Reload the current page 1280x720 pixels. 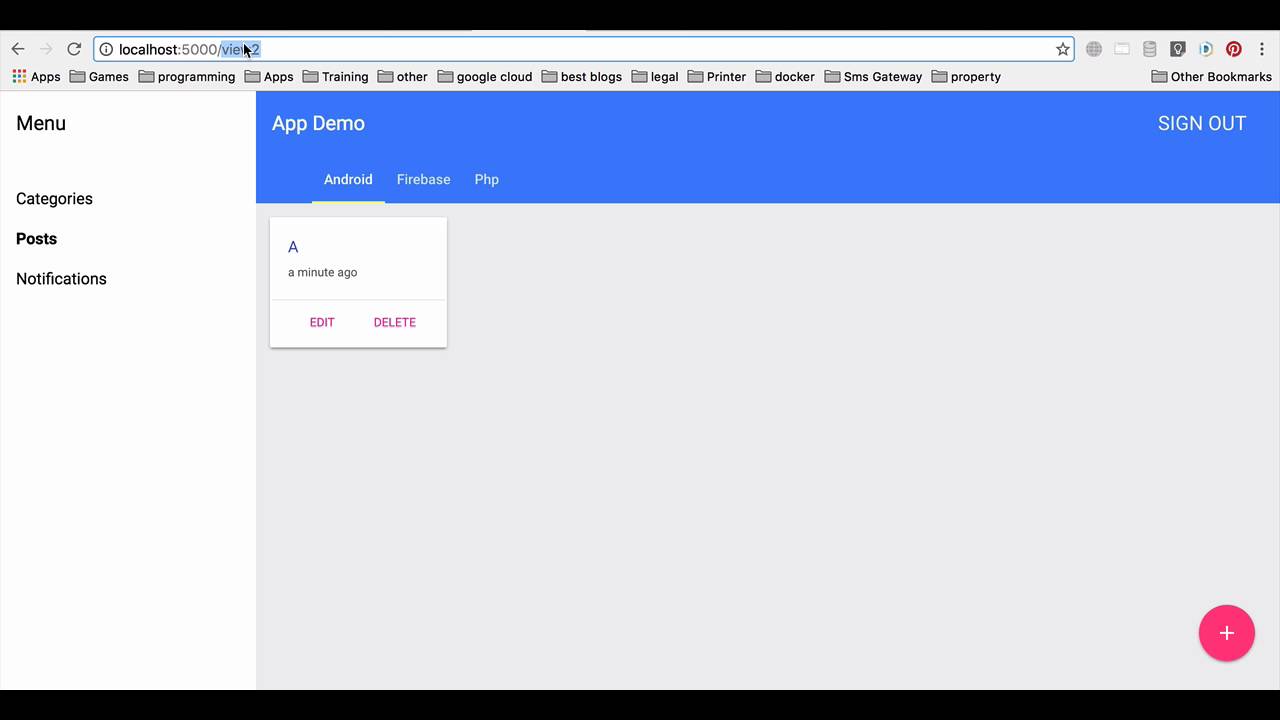pos(74,49)
